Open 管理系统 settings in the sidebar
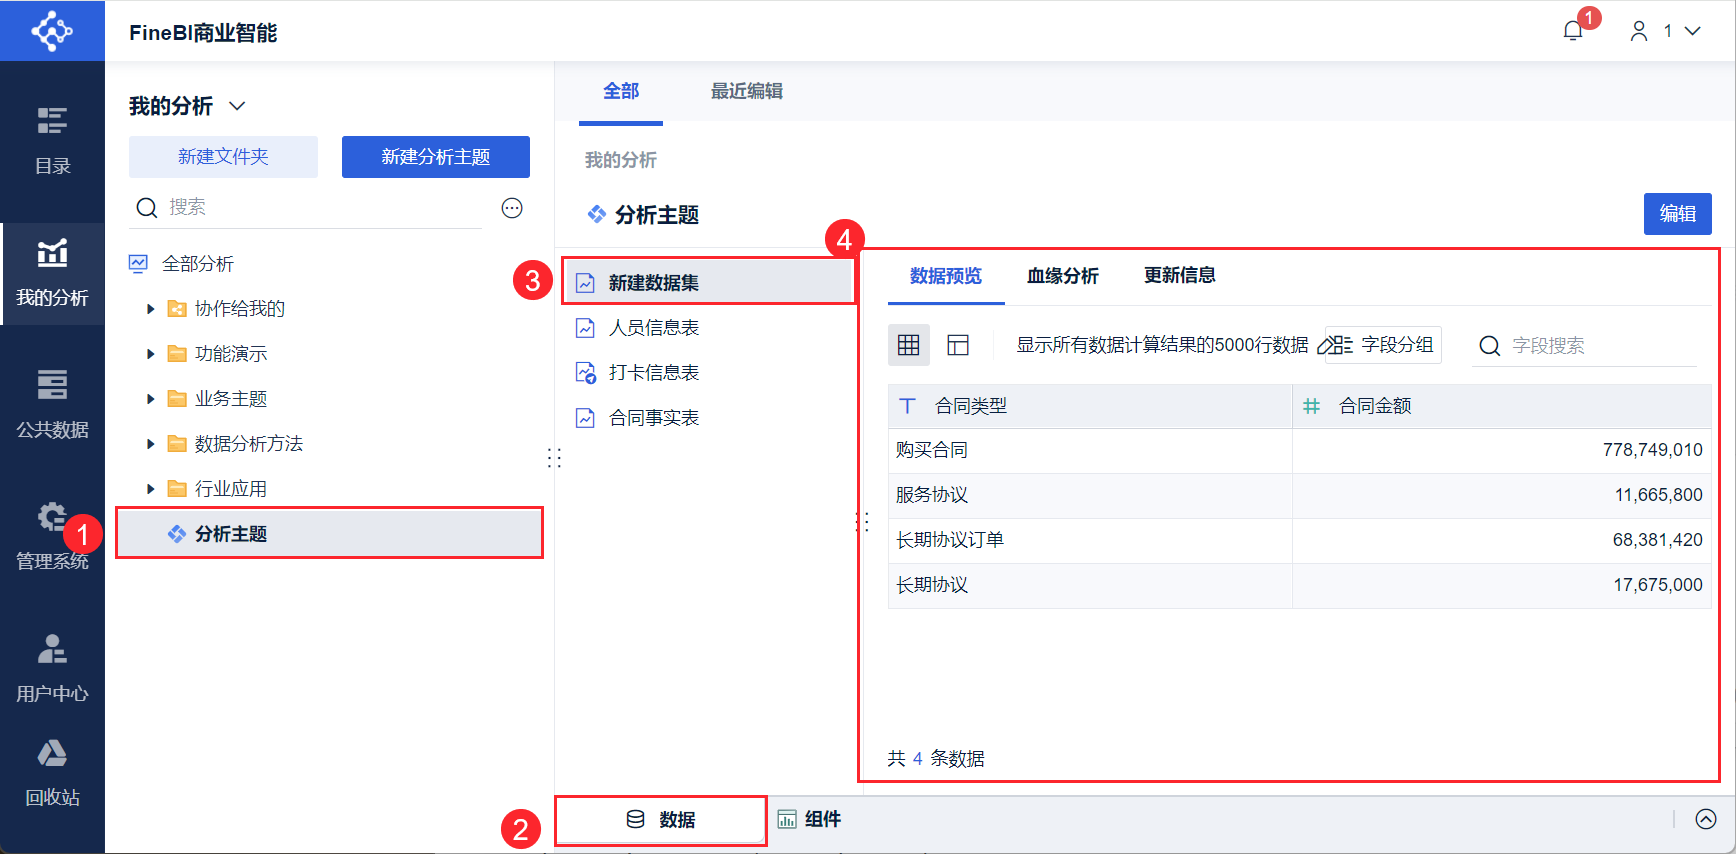Viewport: 1736px width, 854px height. click(x=52, y=536)
